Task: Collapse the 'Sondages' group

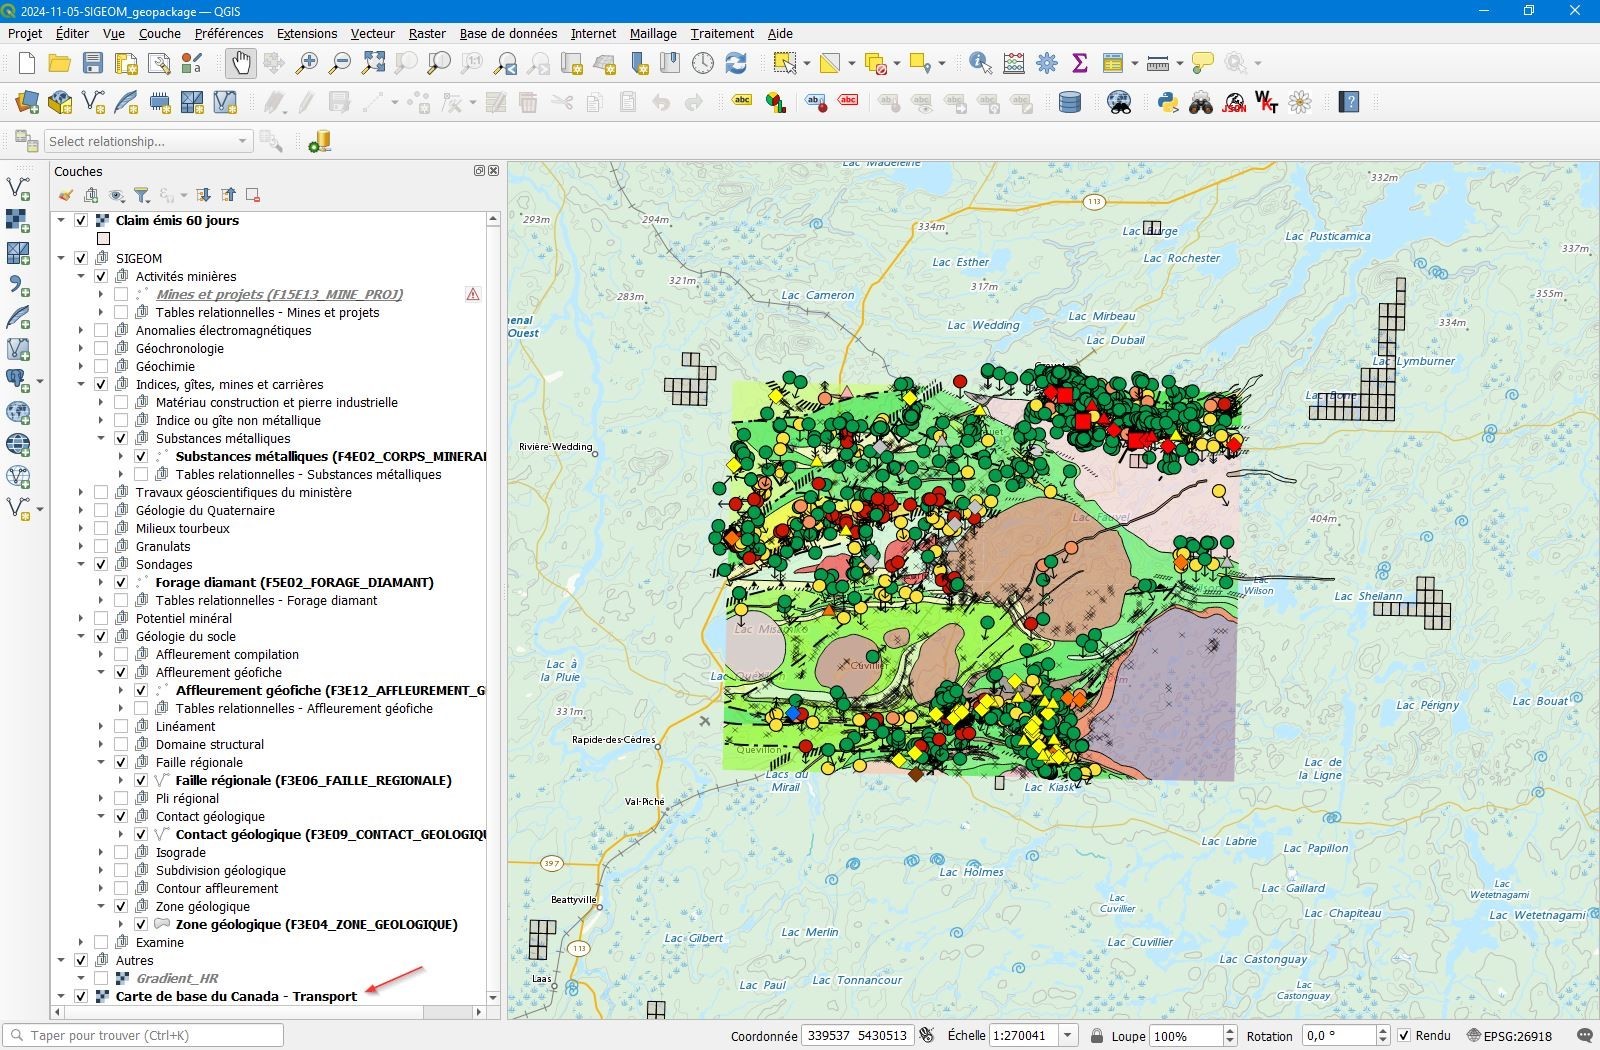Action: point(81,564)
